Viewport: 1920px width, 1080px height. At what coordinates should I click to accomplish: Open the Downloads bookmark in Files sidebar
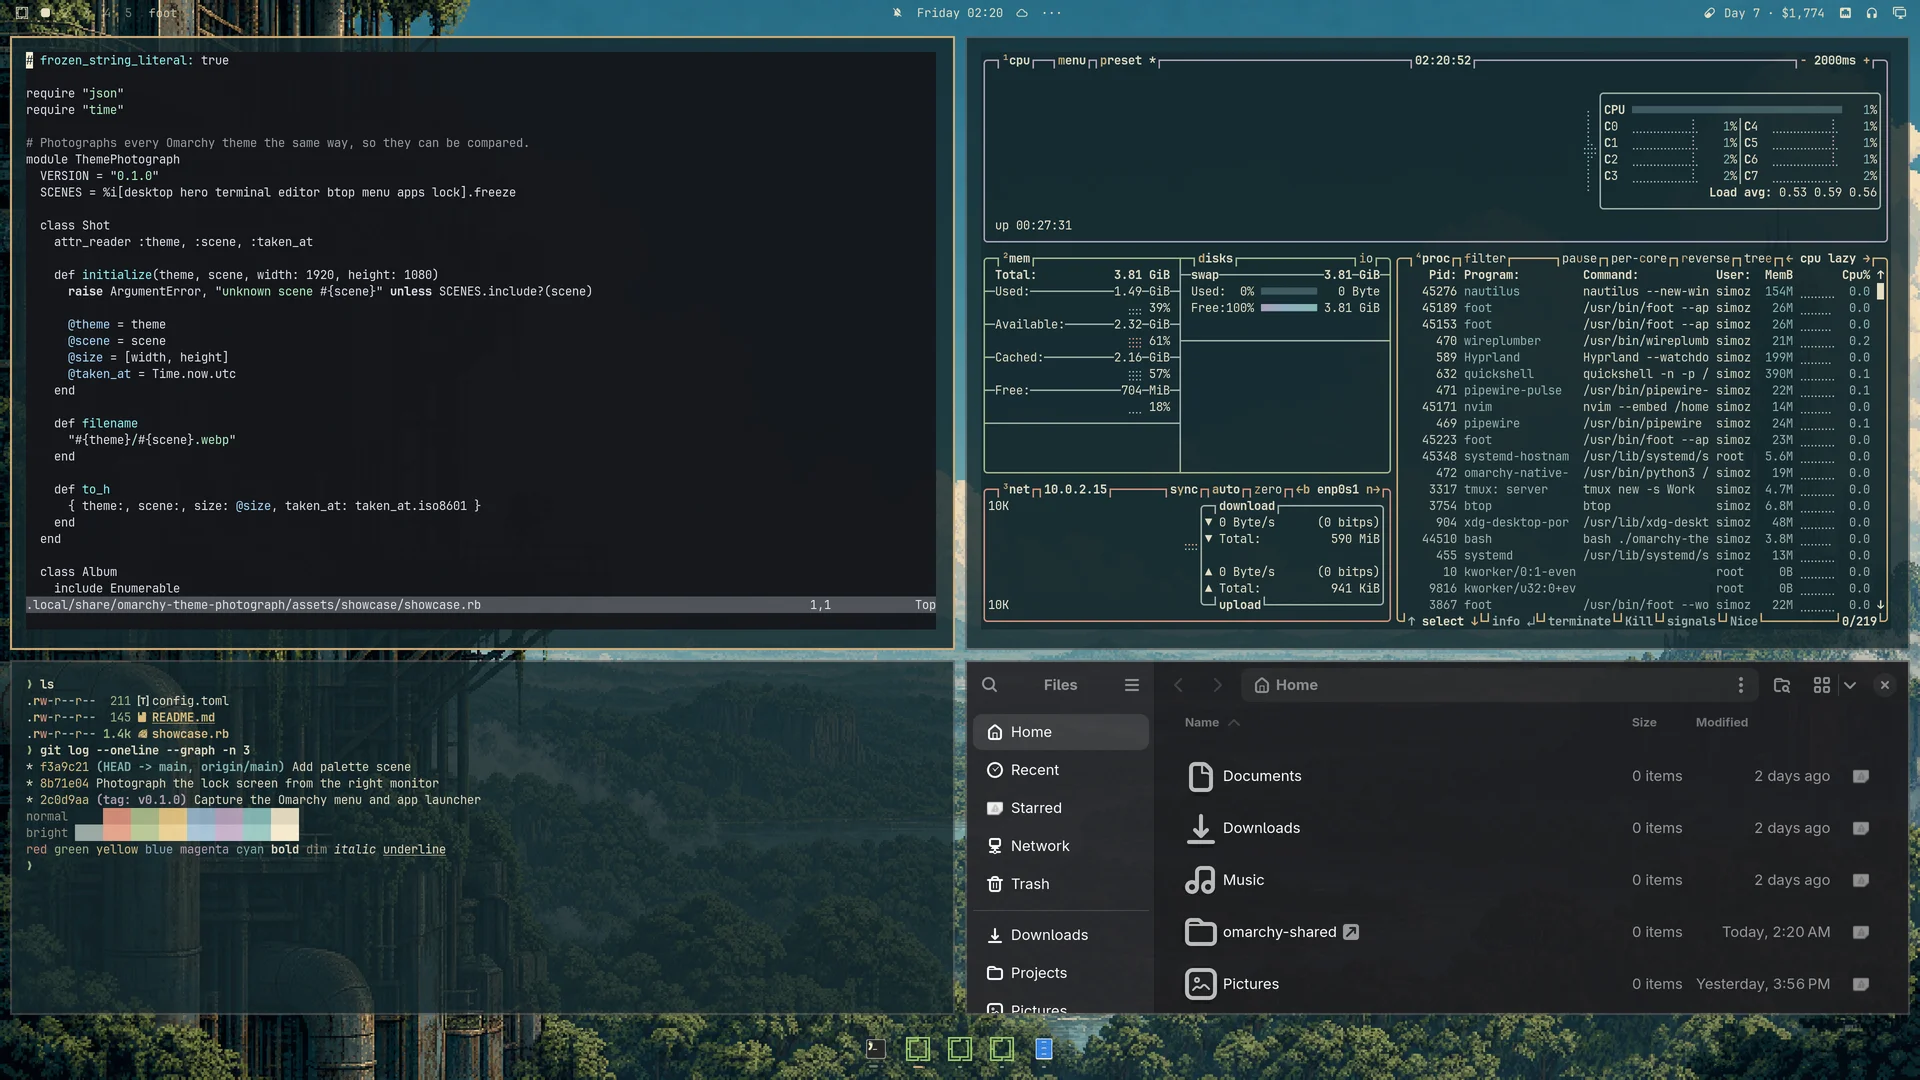[1061, 935]
